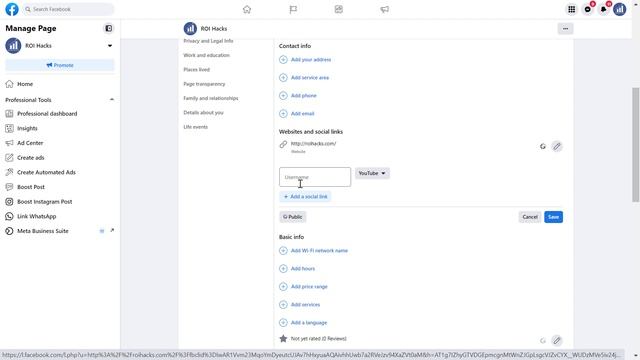The image size is (640, 360).
Task: Open Privacy and Legal Info tab
Action: pyautogui.click(x=208, y=41)
